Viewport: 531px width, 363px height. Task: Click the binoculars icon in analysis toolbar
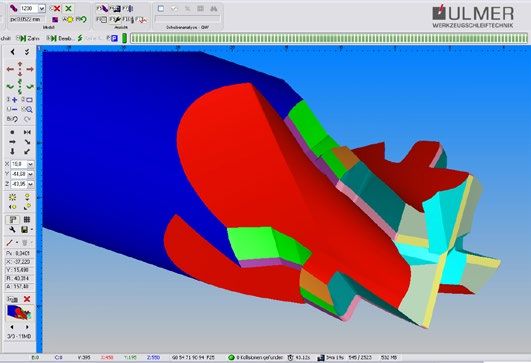pos(214,9)
